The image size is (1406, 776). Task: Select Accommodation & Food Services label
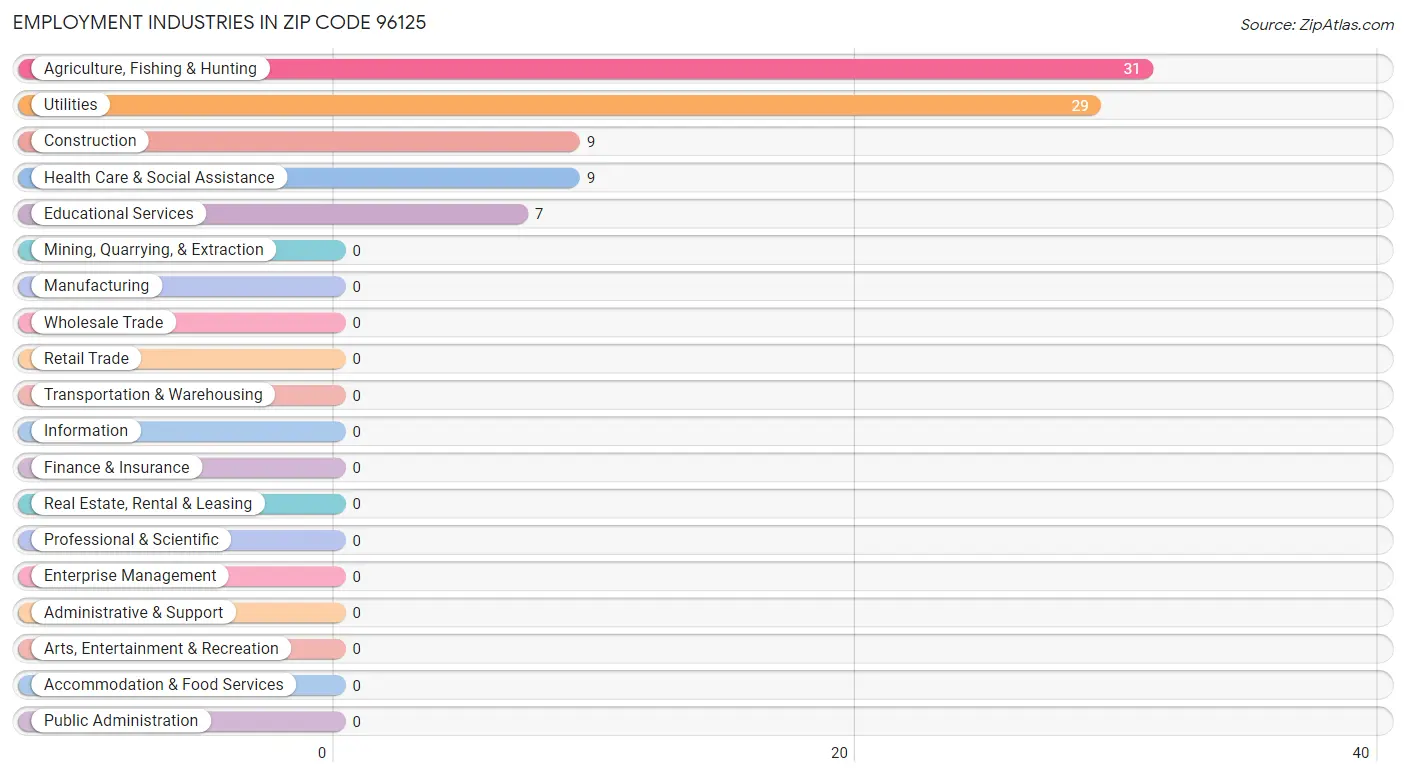tap(164, 685)
